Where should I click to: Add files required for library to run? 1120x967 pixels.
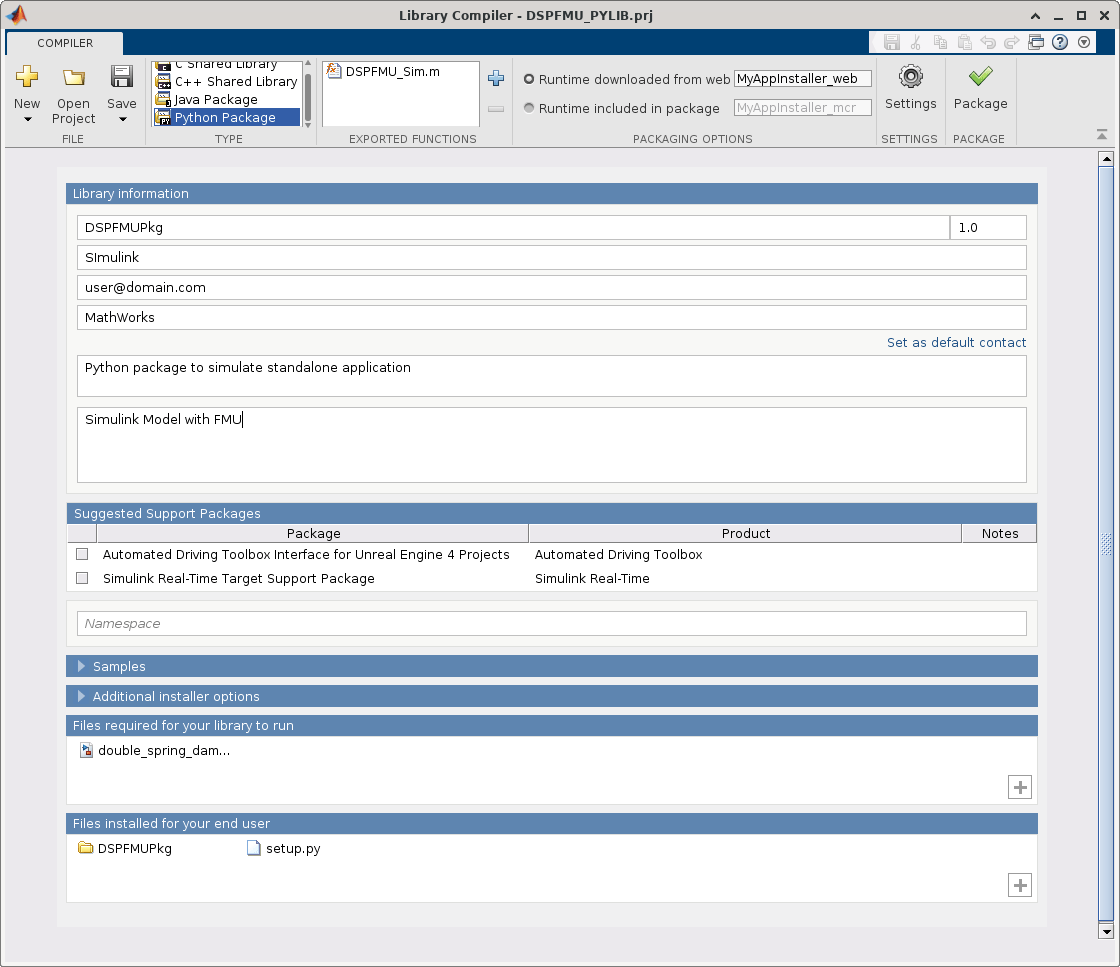(1019, 788)
